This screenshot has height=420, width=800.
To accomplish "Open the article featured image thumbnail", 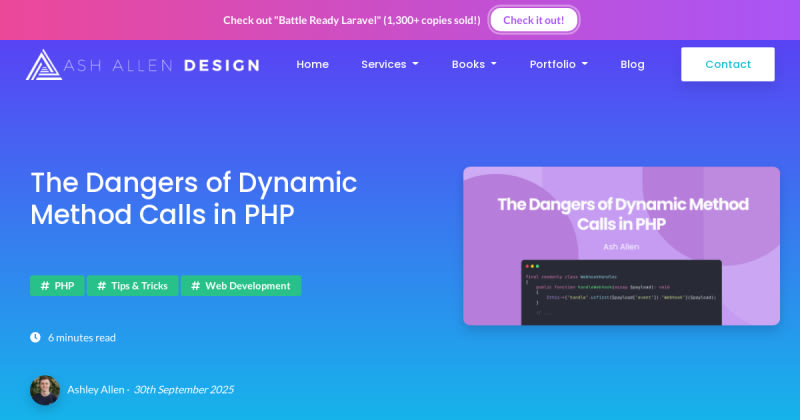I will click(x=621, y=246).
